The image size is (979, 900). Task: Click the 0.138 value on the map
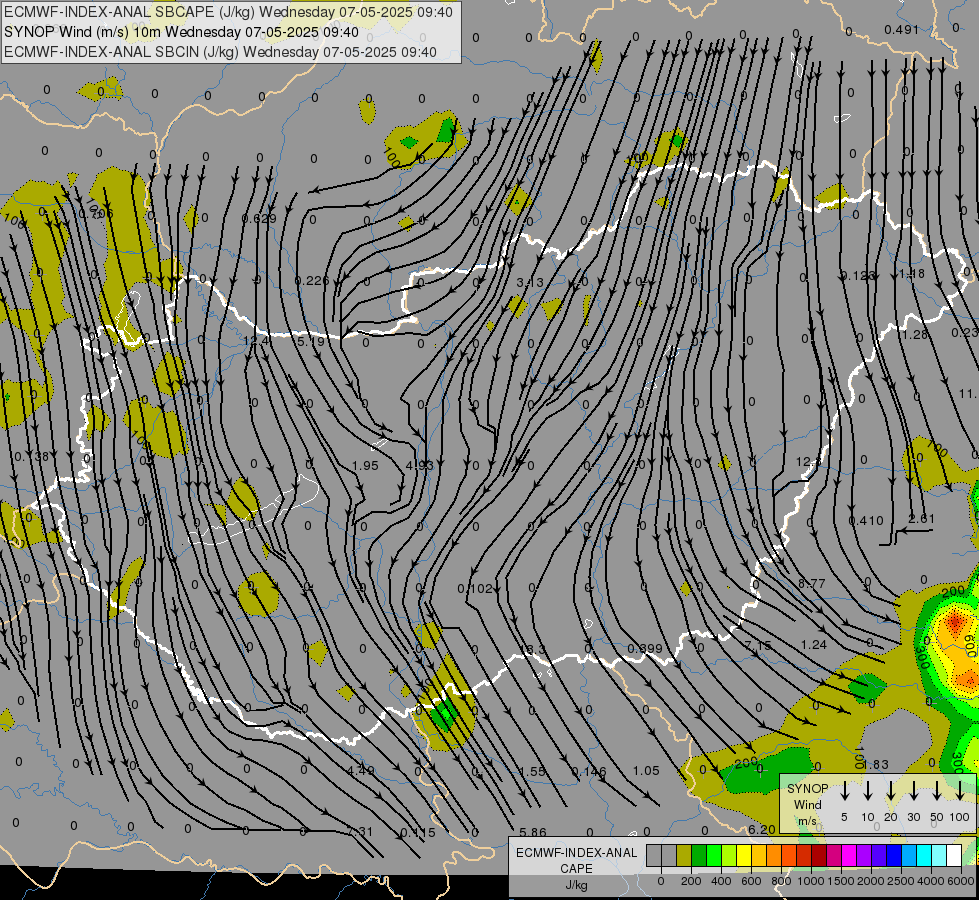click(x=31, y=457)
